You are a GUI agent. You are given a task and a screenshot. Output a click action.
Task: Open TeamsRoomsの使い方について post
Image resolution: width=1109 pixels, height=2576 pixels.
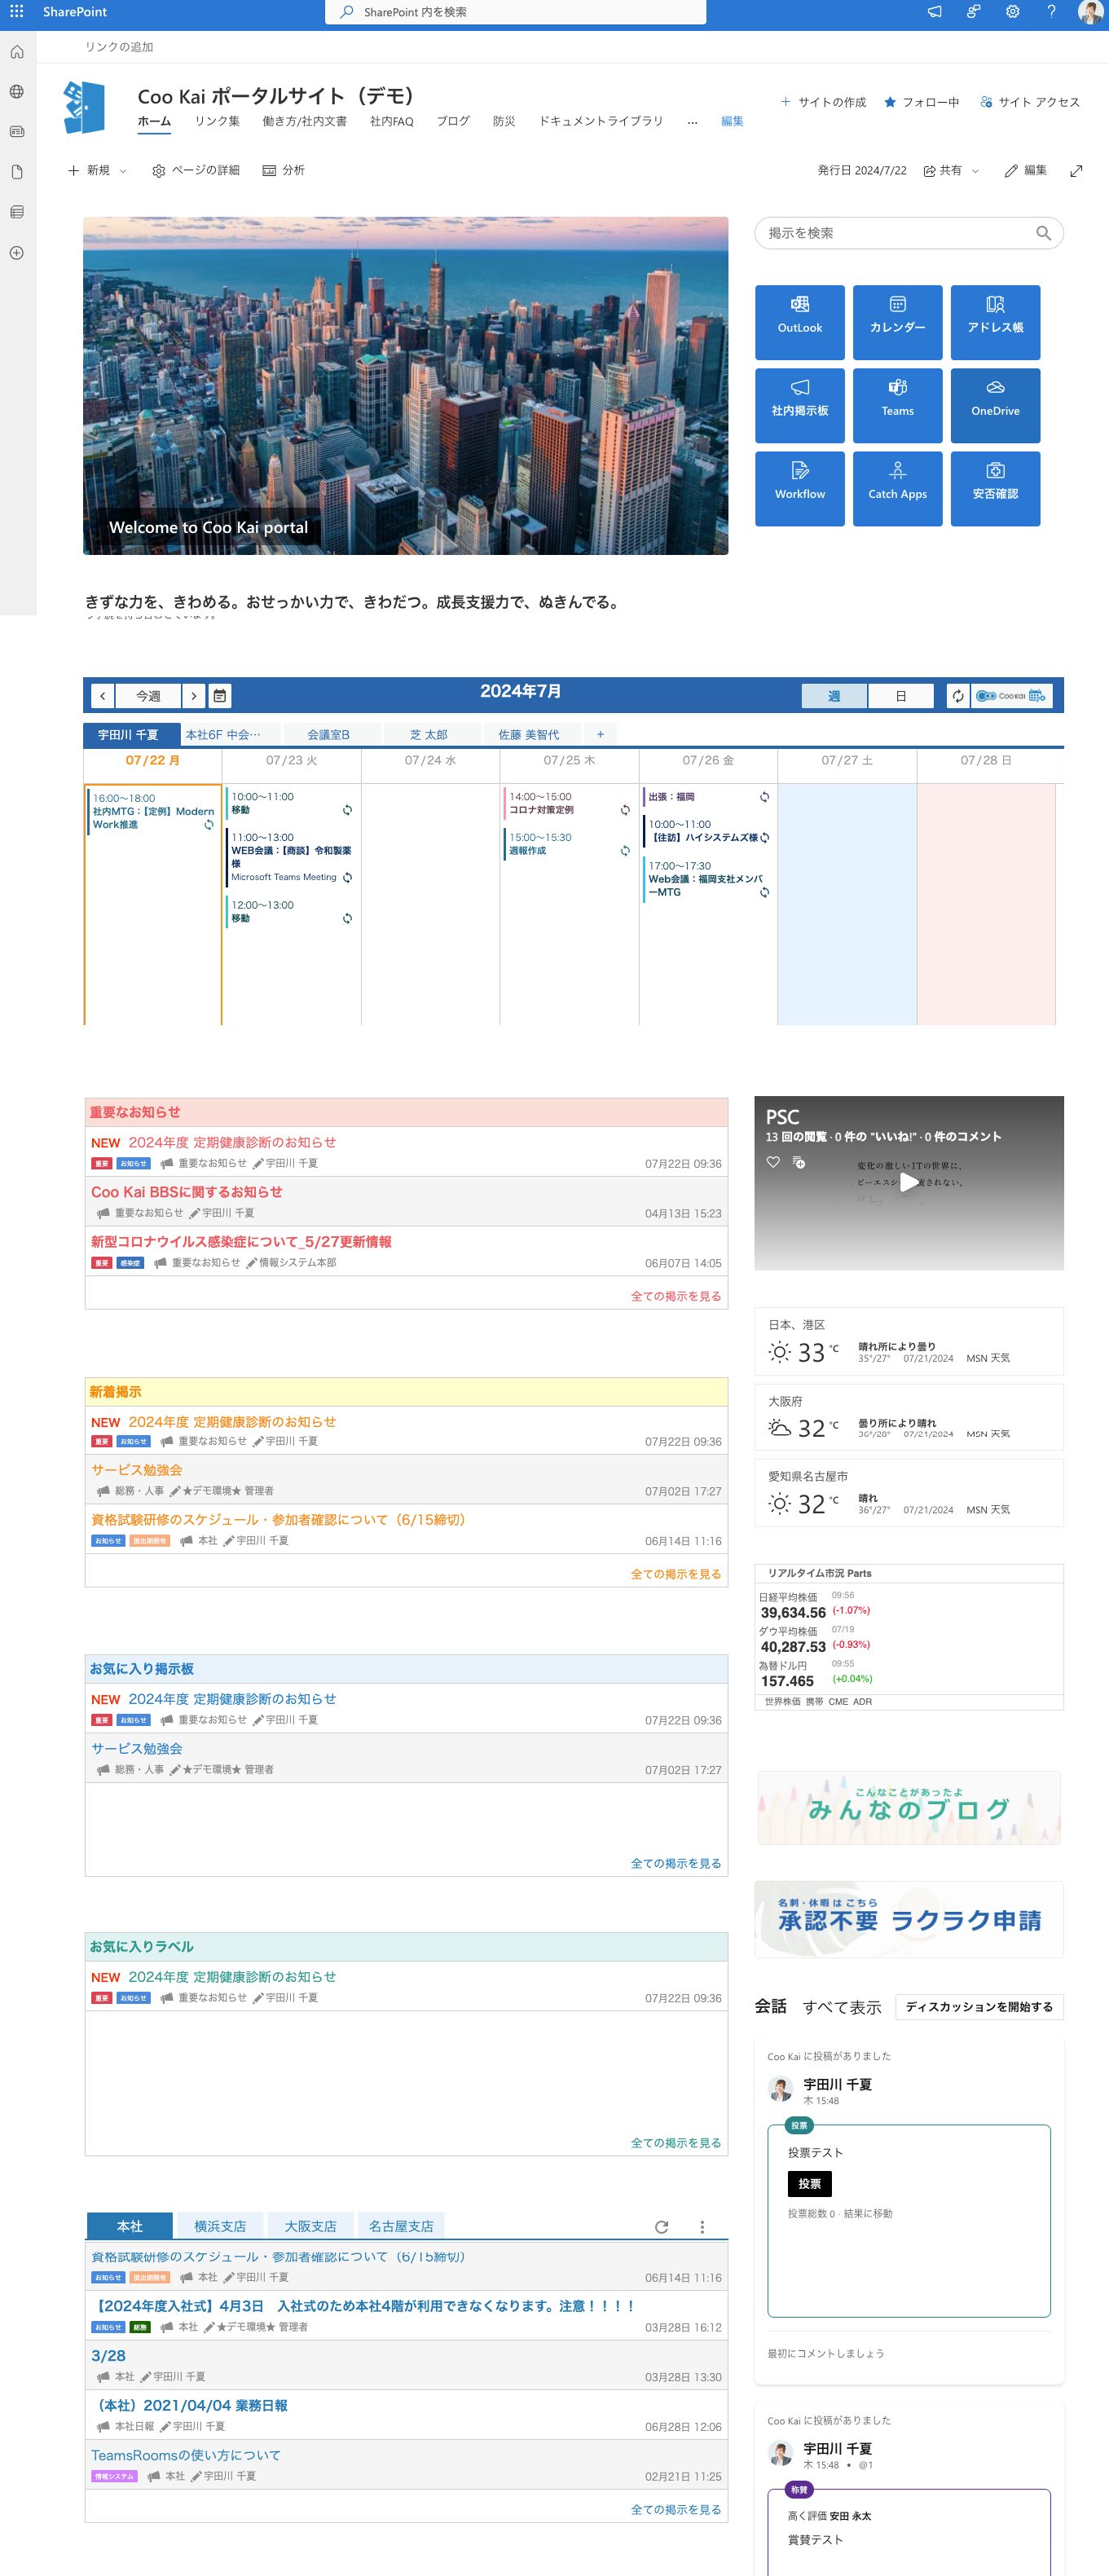(186, 2455)
